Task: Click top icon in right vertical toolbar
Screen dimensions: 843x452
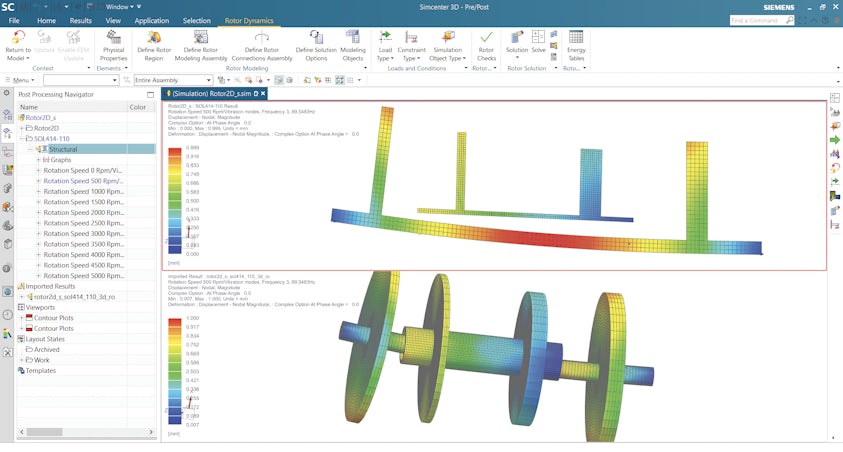Action: 835,98
